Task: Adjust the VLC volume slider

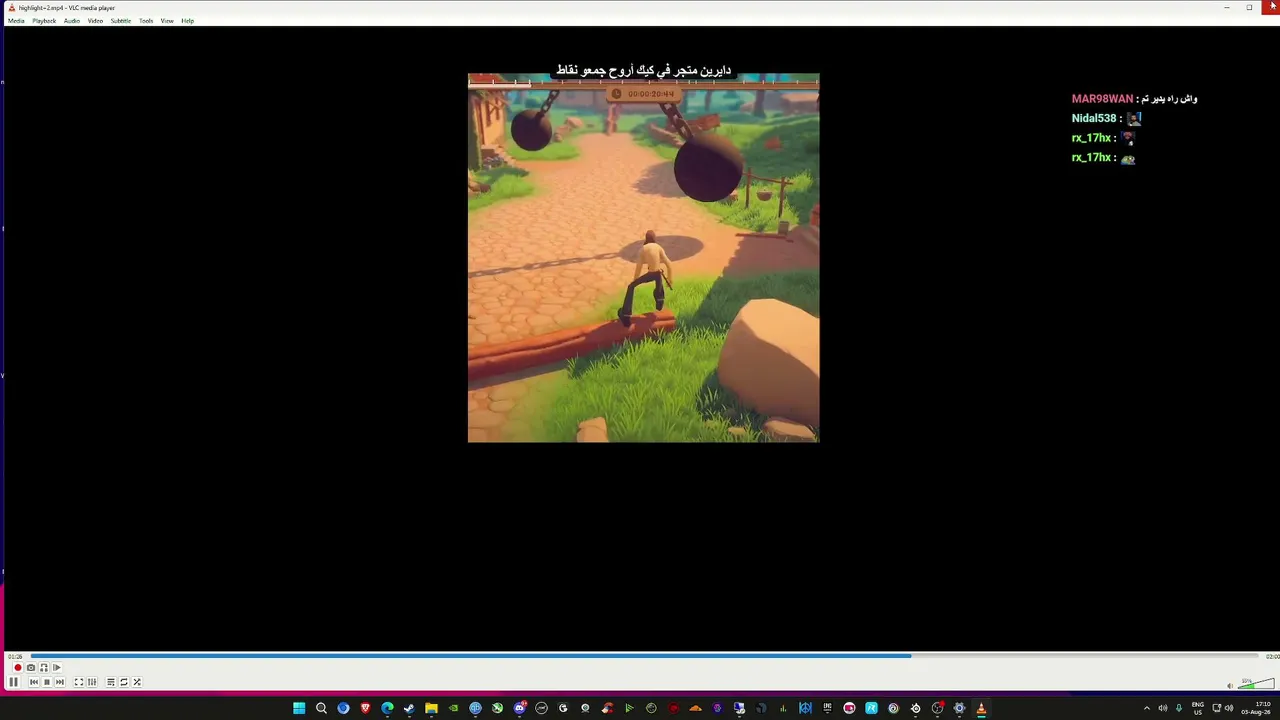Action: point(1257,684)
